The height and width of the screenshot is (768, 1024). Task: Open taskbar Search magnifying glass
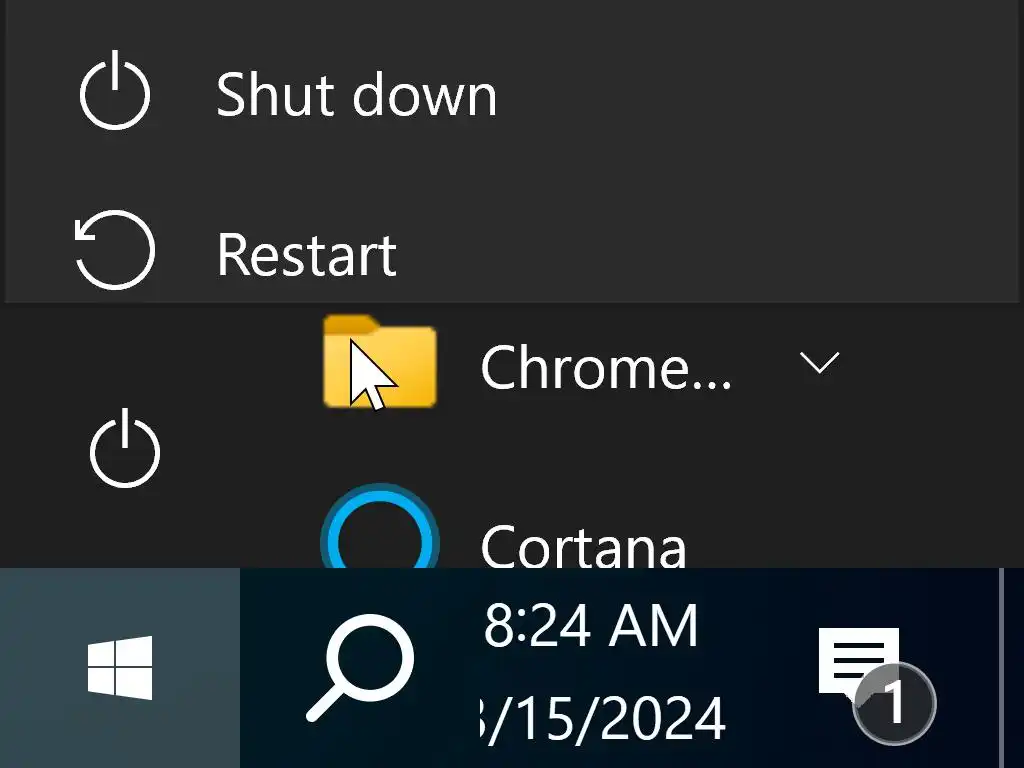coord(360,668)
